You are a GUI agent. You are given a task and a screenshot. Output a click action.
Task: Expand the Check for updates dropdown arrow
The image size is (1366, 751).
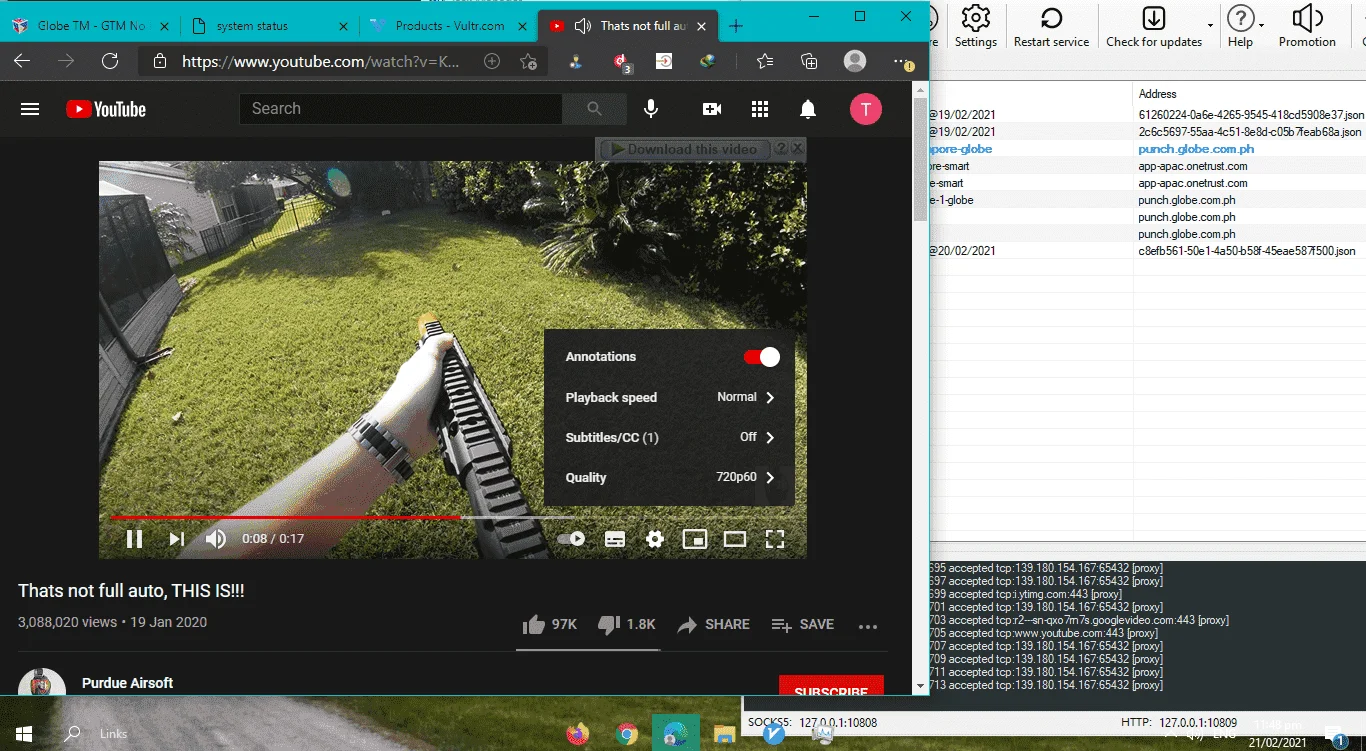1210,26
